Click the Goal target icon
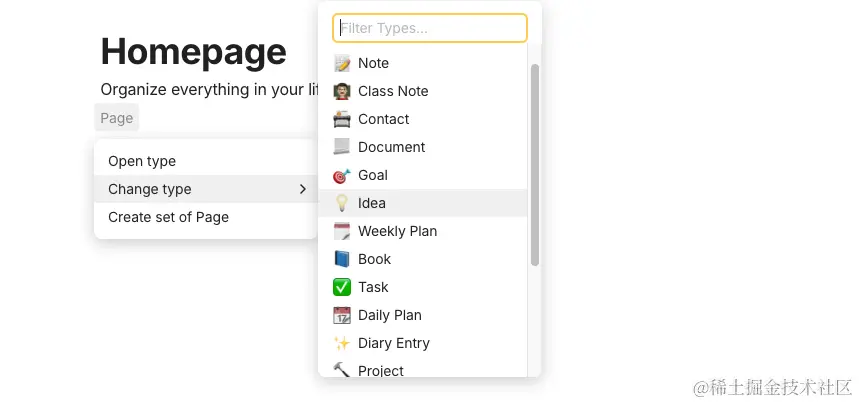 coord(342,175)
